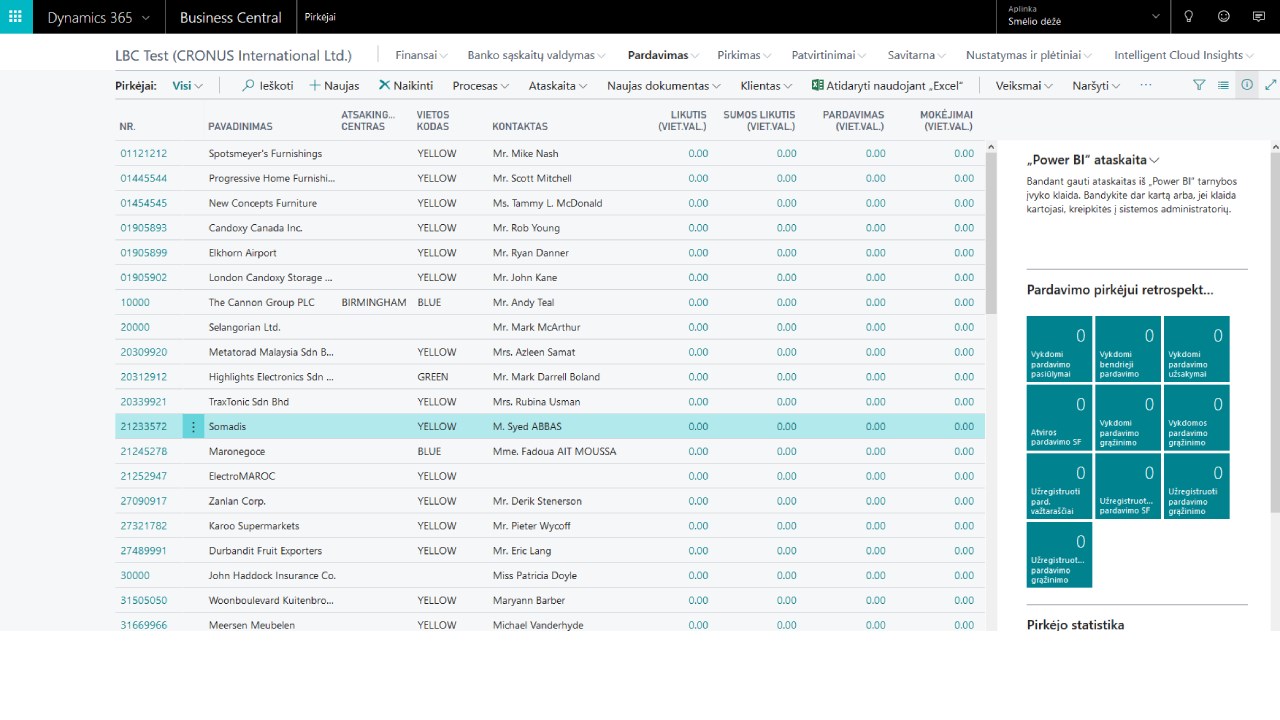The width and height of the screenshot is (1280, 720).
Task: Expand page with the full-screen arrows icon
Action: 1270,86
